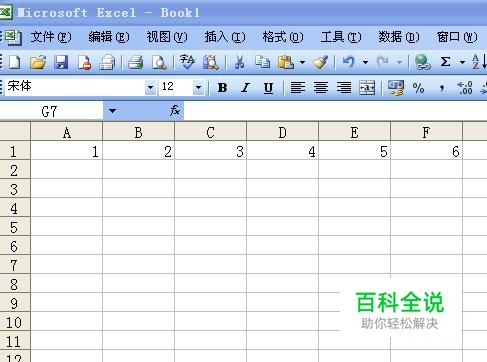
Task: Click the AutoSum sigma icon
Action: (x=445, y=62)
